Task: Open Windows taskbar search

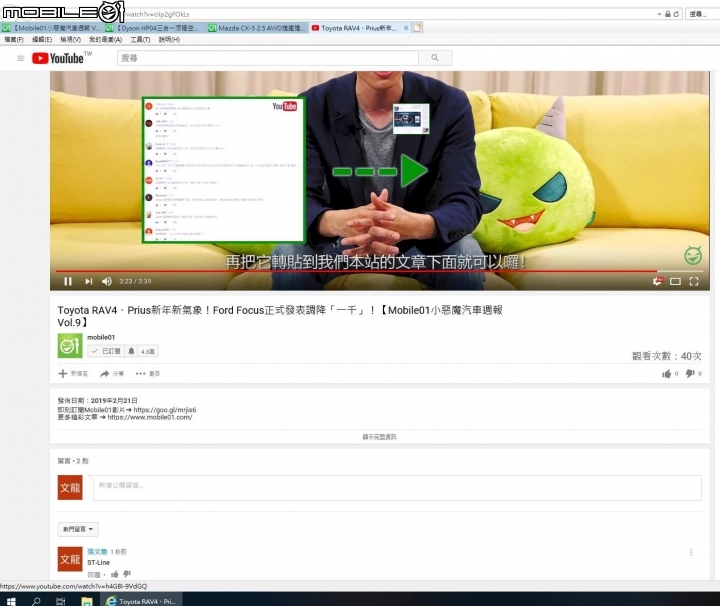Action: pyautogui.click(x=36, y=601)
